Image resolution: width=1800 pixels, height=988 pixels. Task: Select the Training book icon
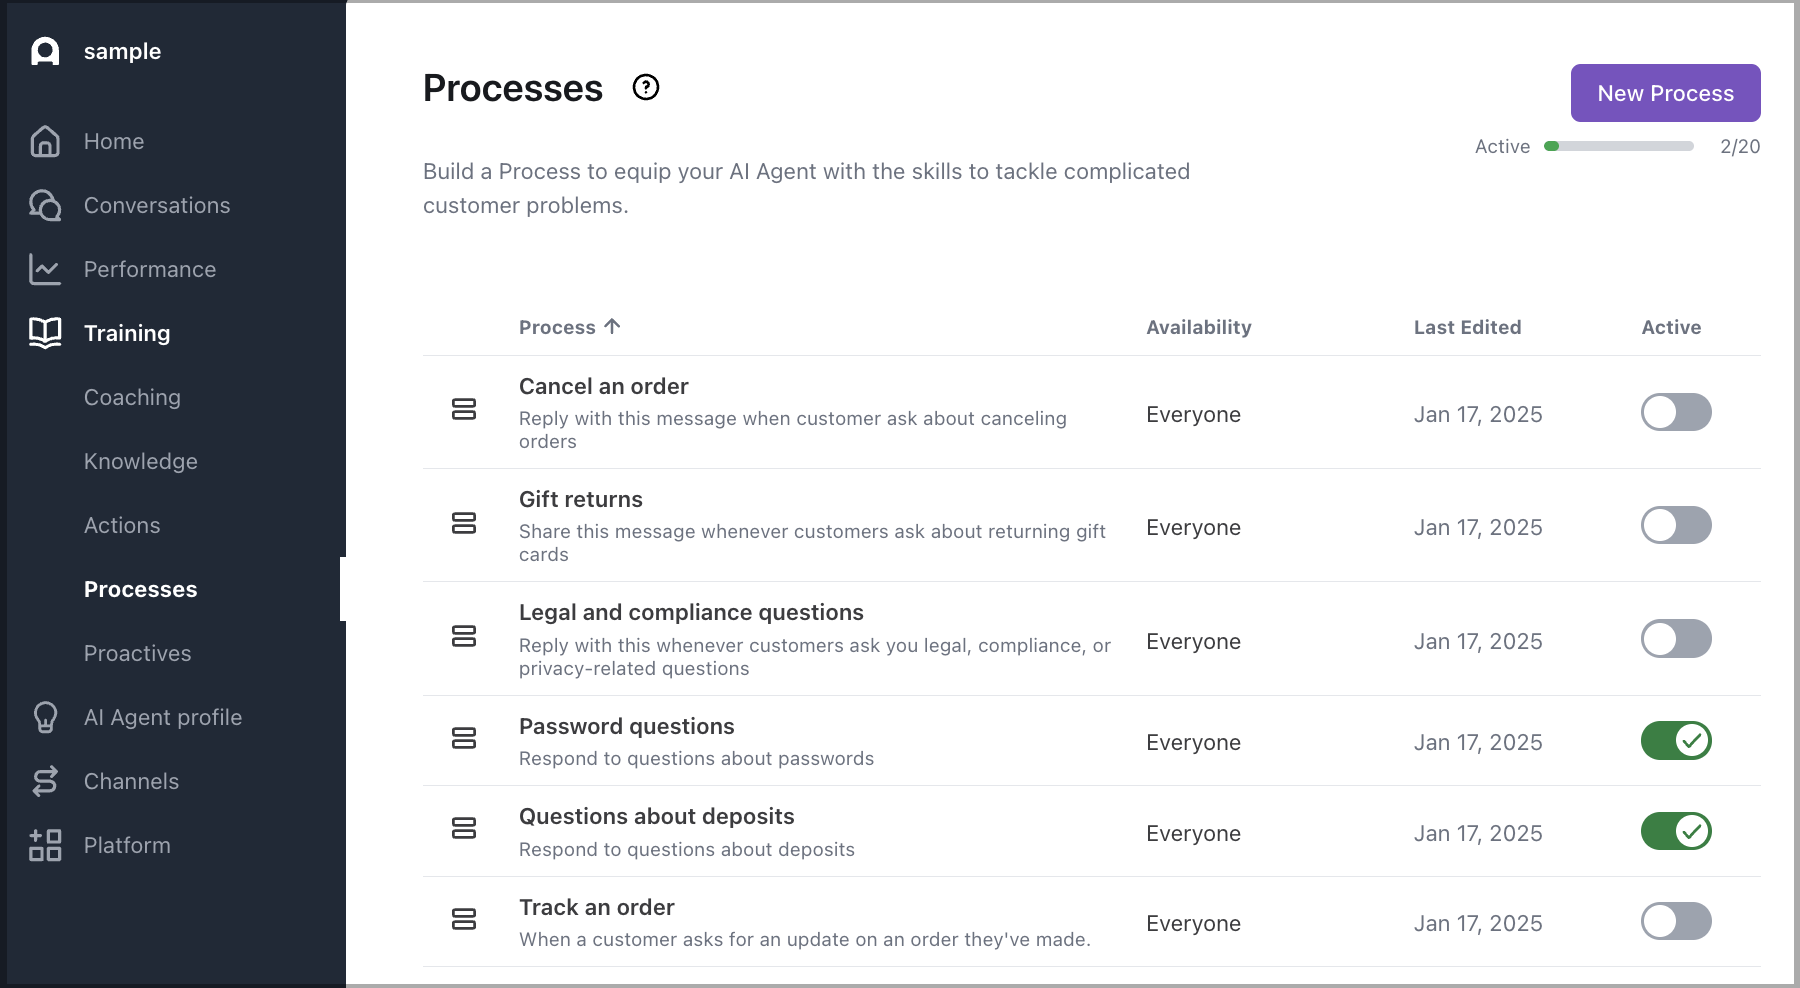tap(44, 333)
